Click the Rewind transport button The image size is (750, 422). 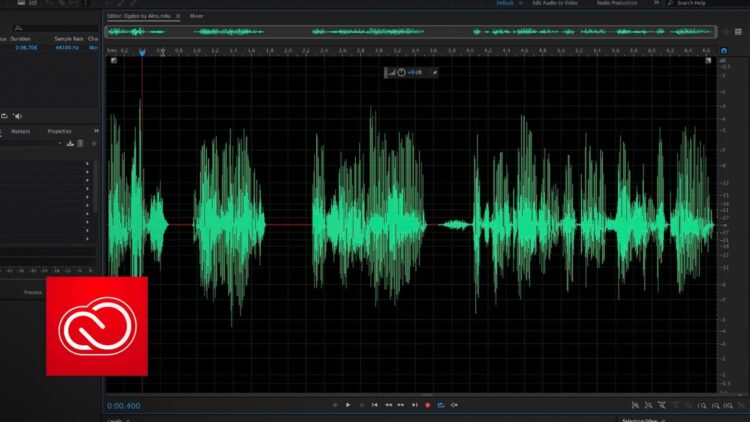pyautogui.click(x=388, y=405)
